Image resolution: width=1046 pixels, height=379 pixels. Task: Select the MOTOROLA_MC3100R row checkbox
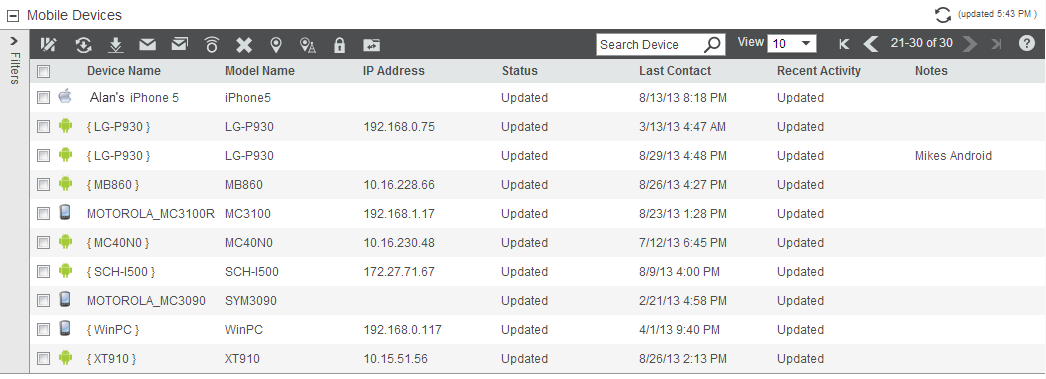click(x=43, y=214)
